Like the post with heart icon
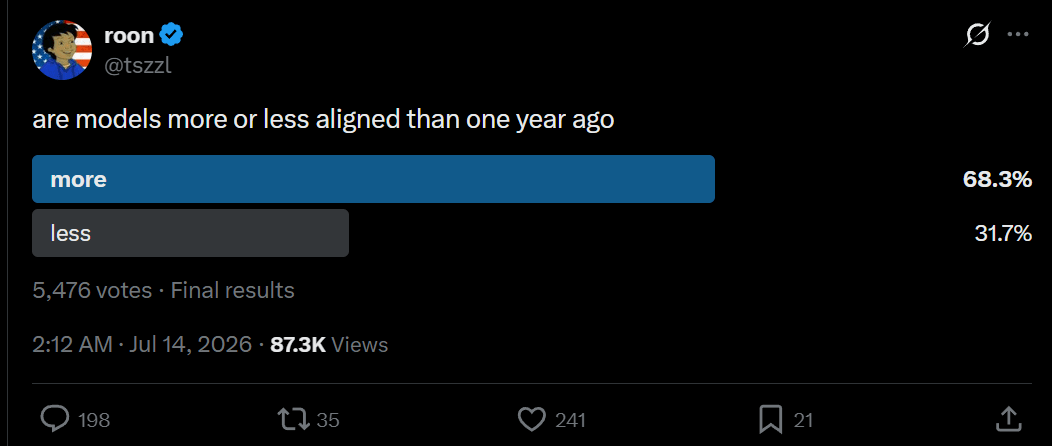 coord(532,420)
